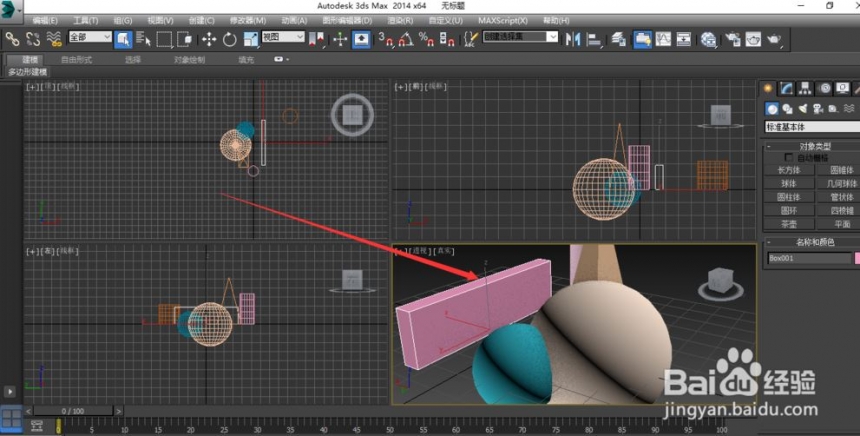Switch to the 自由形式 ribbon tab
Screen dimensions: 860x436
[x=76, y=60]
